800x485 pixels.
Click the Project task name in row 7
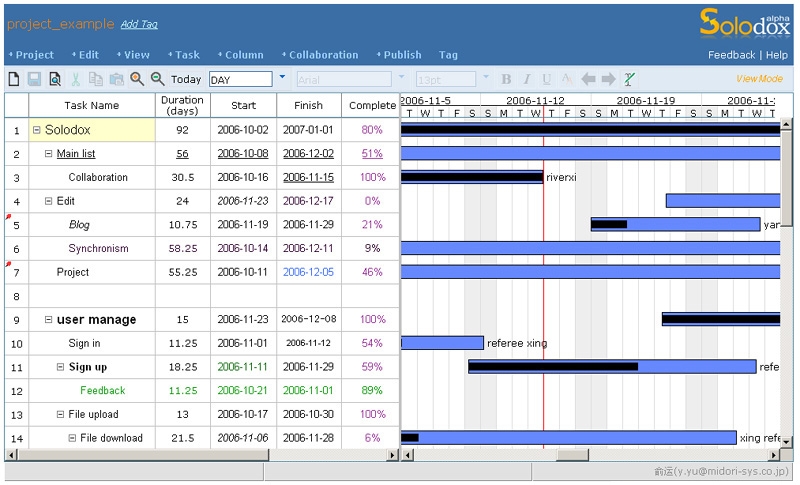pyautogui.click(x=72, y=272)
